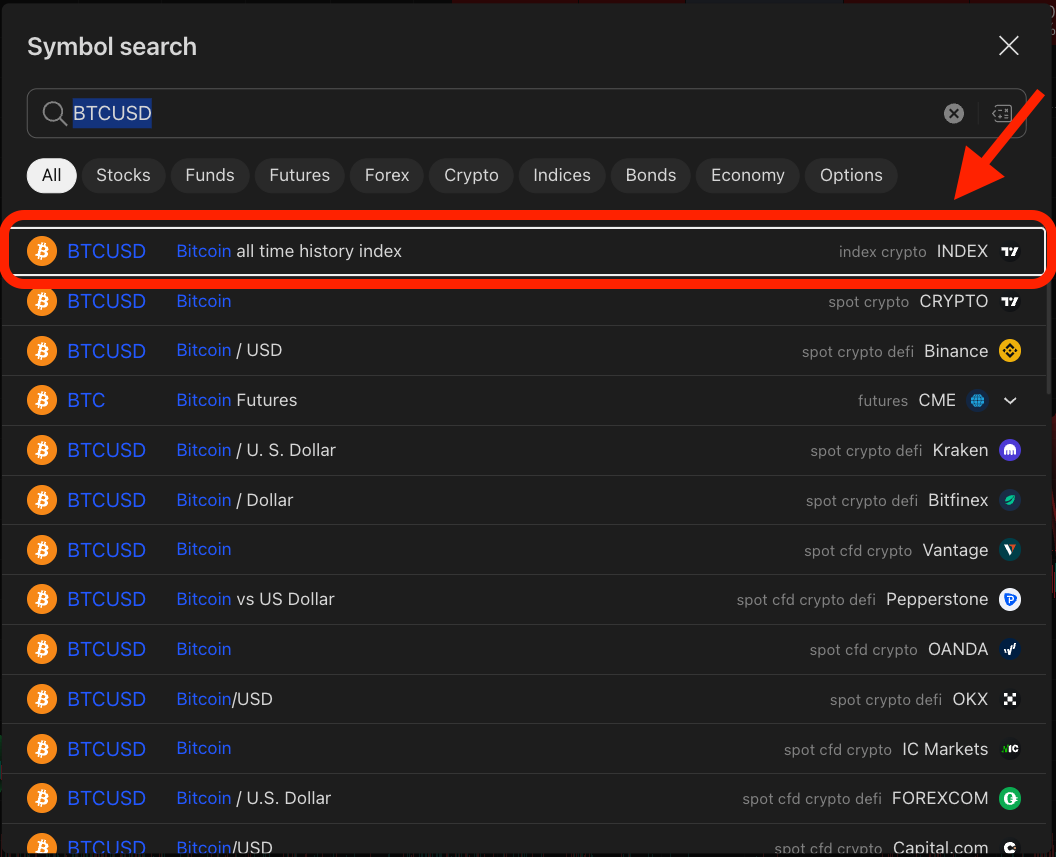This screenshot has height=857, width=1056.
Task: Filter results by Forex
Action: click(387, 175)
